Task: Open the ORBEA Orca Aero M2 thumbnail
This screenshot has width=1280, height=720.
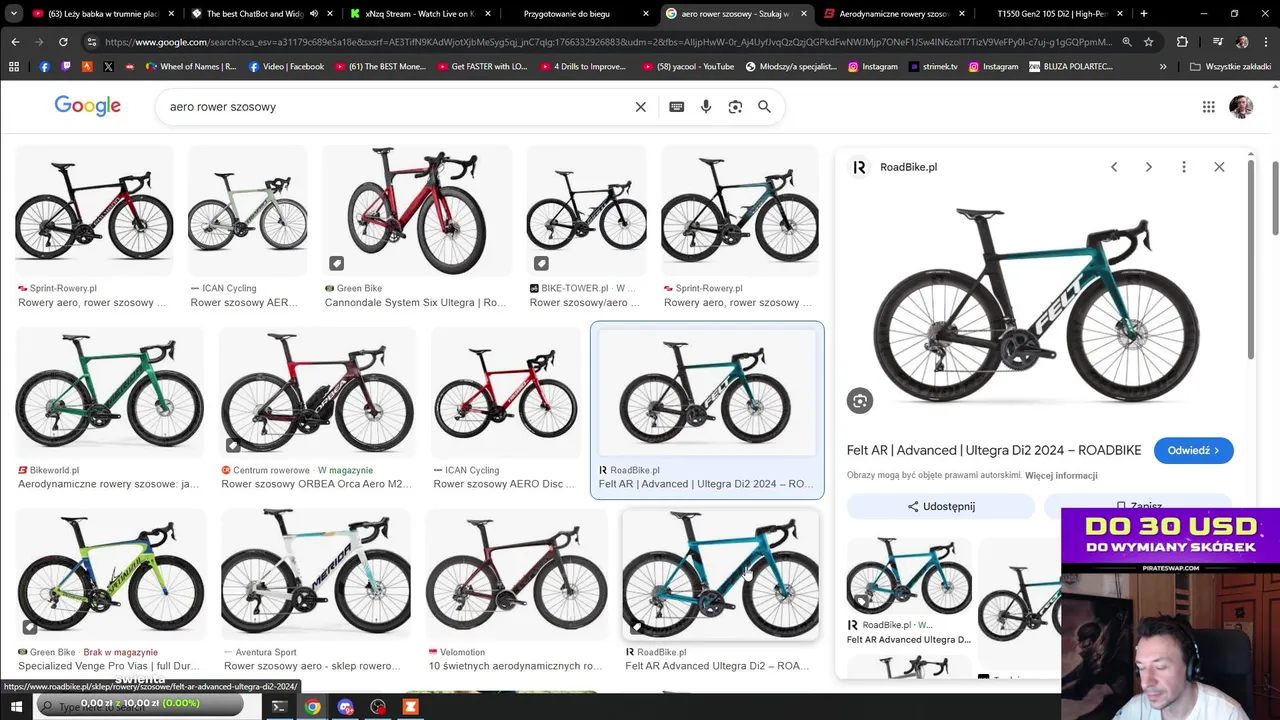Action: (x=317, y=393)
